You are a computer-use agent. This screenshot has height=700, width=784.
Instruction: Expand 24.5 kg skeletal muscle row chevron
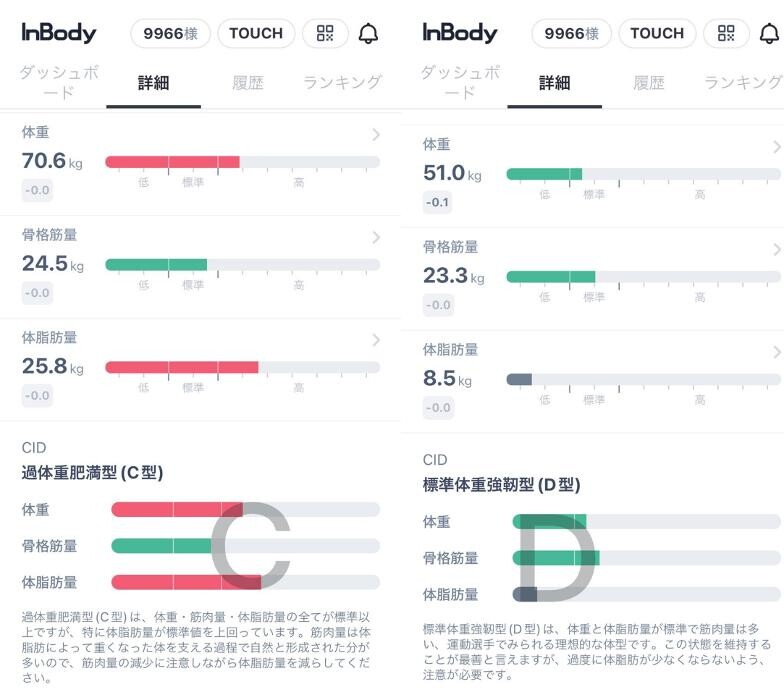coord(376,237)
